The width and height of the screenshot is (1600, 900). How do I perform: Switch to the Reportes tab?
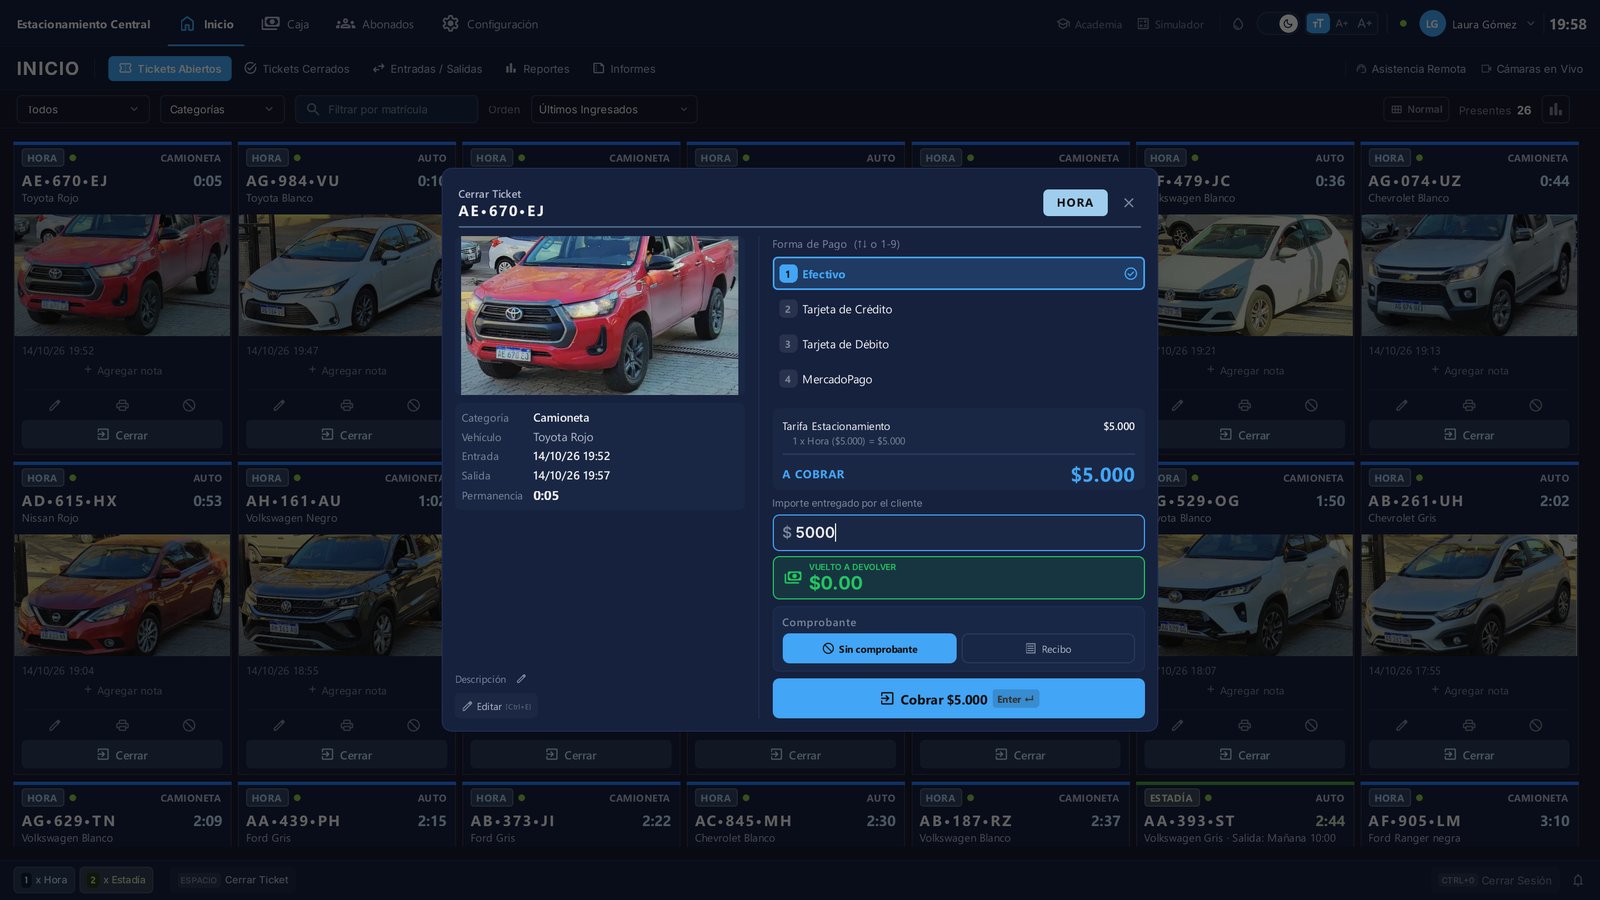pos(537,69)
